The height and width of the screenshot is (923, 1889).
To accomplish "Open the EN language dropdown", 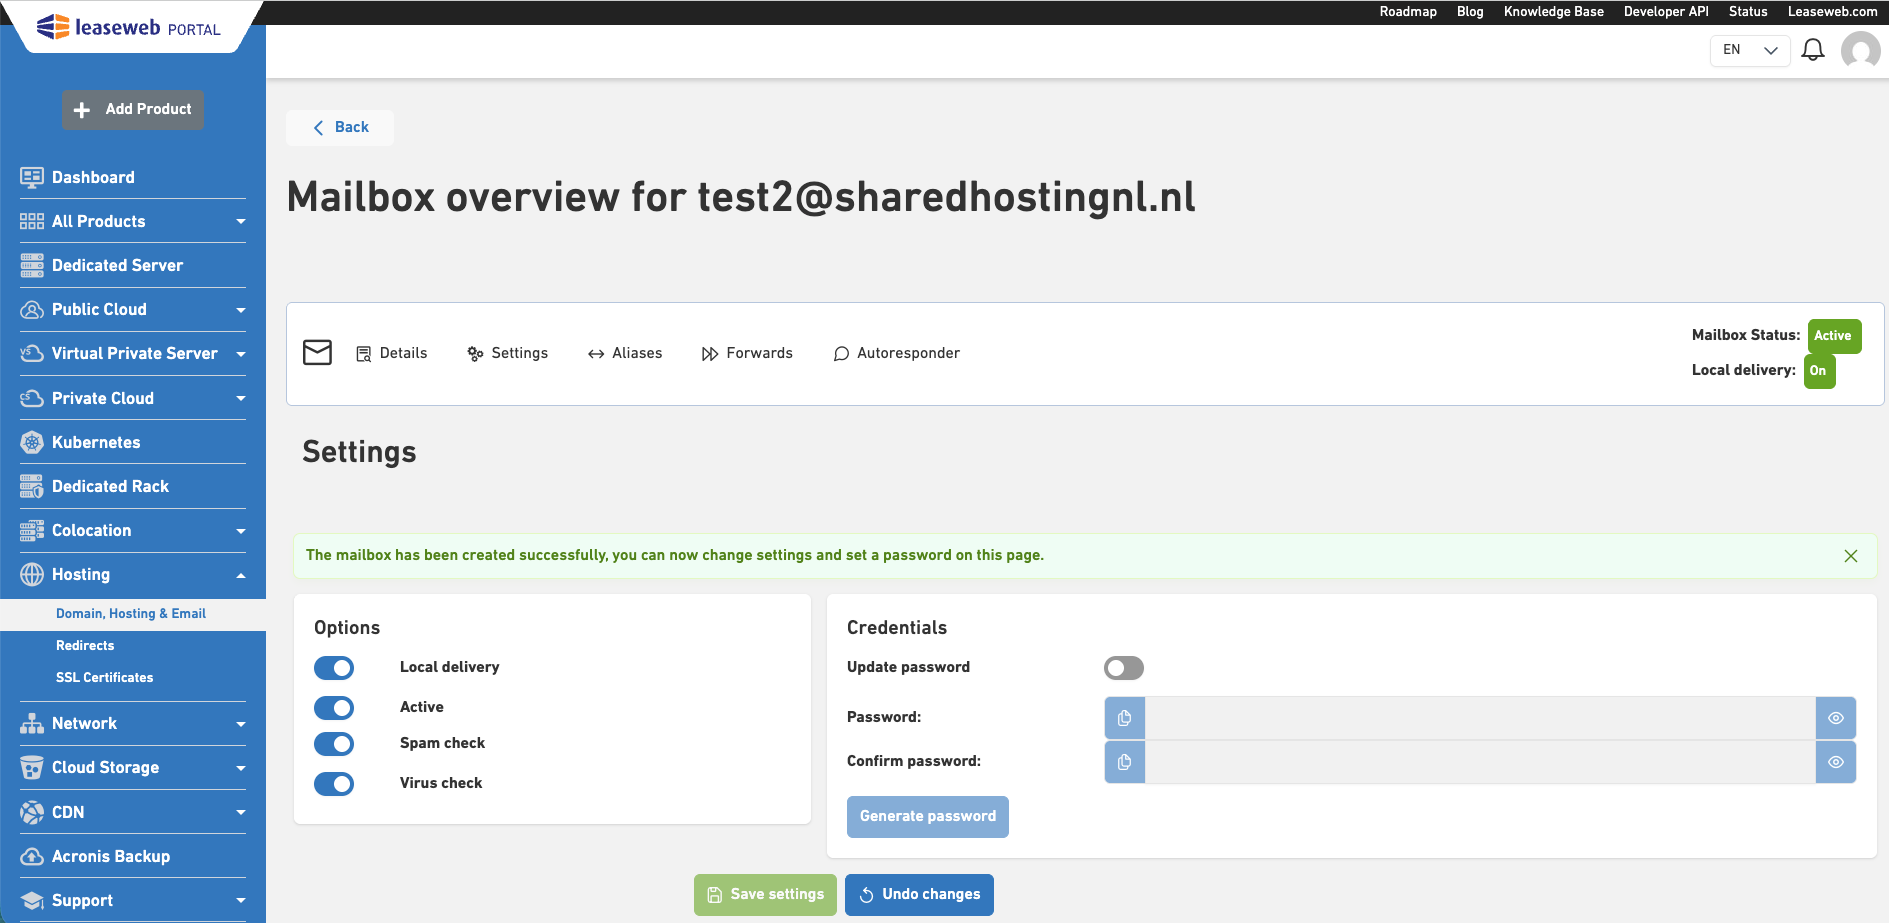I will [1749, 50].
